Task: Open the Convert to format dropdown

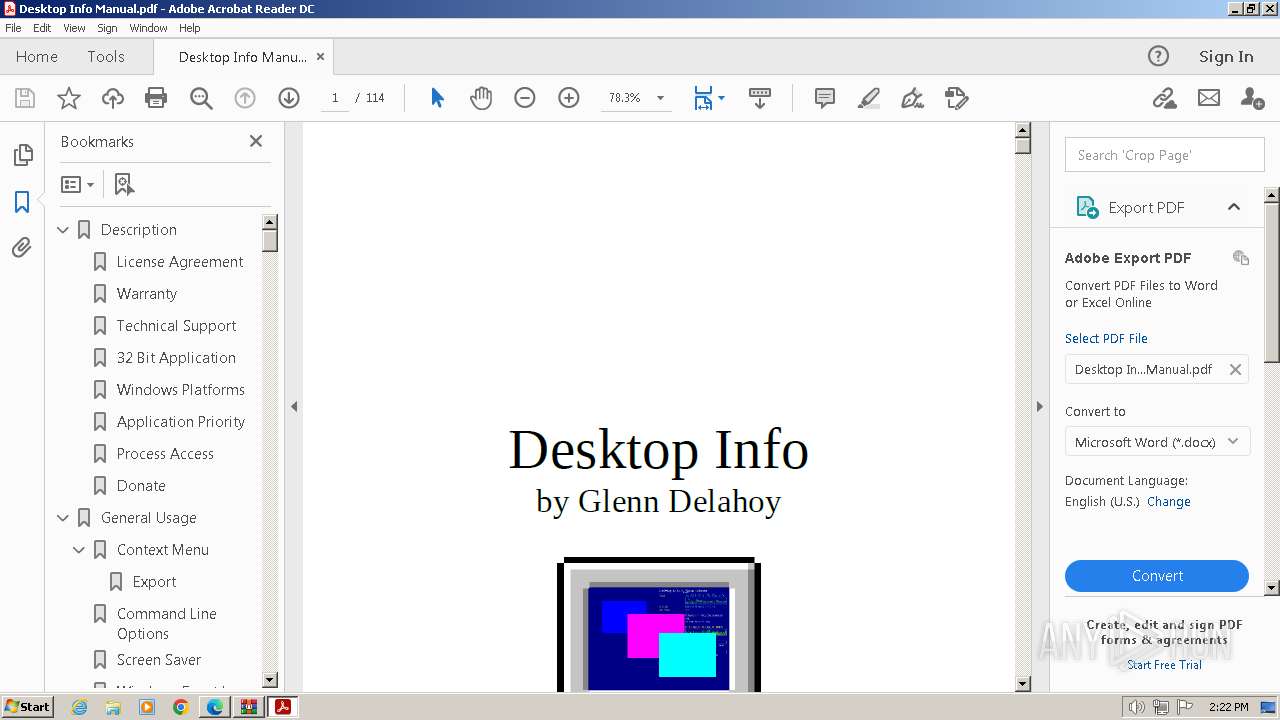Action: [1157, 442]
